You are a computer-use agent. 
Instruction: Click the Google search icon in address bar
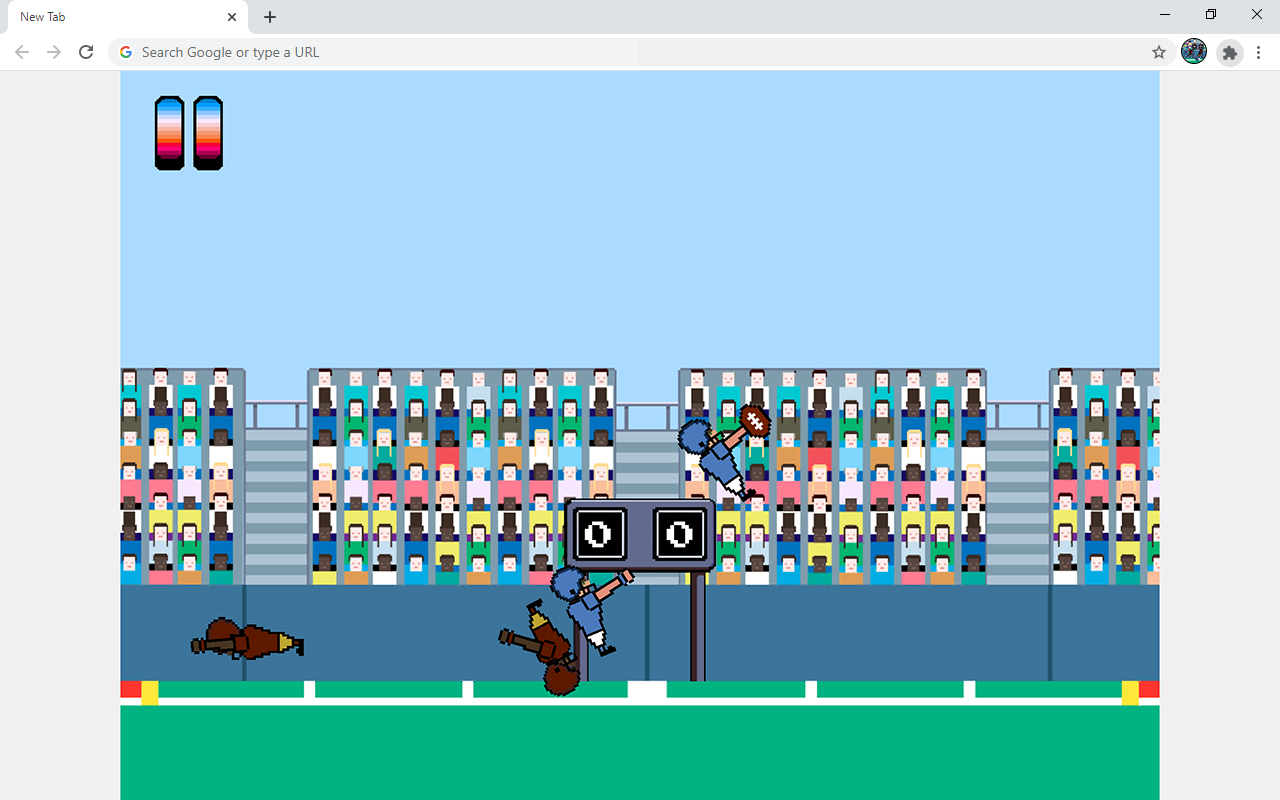pos(125,51)
